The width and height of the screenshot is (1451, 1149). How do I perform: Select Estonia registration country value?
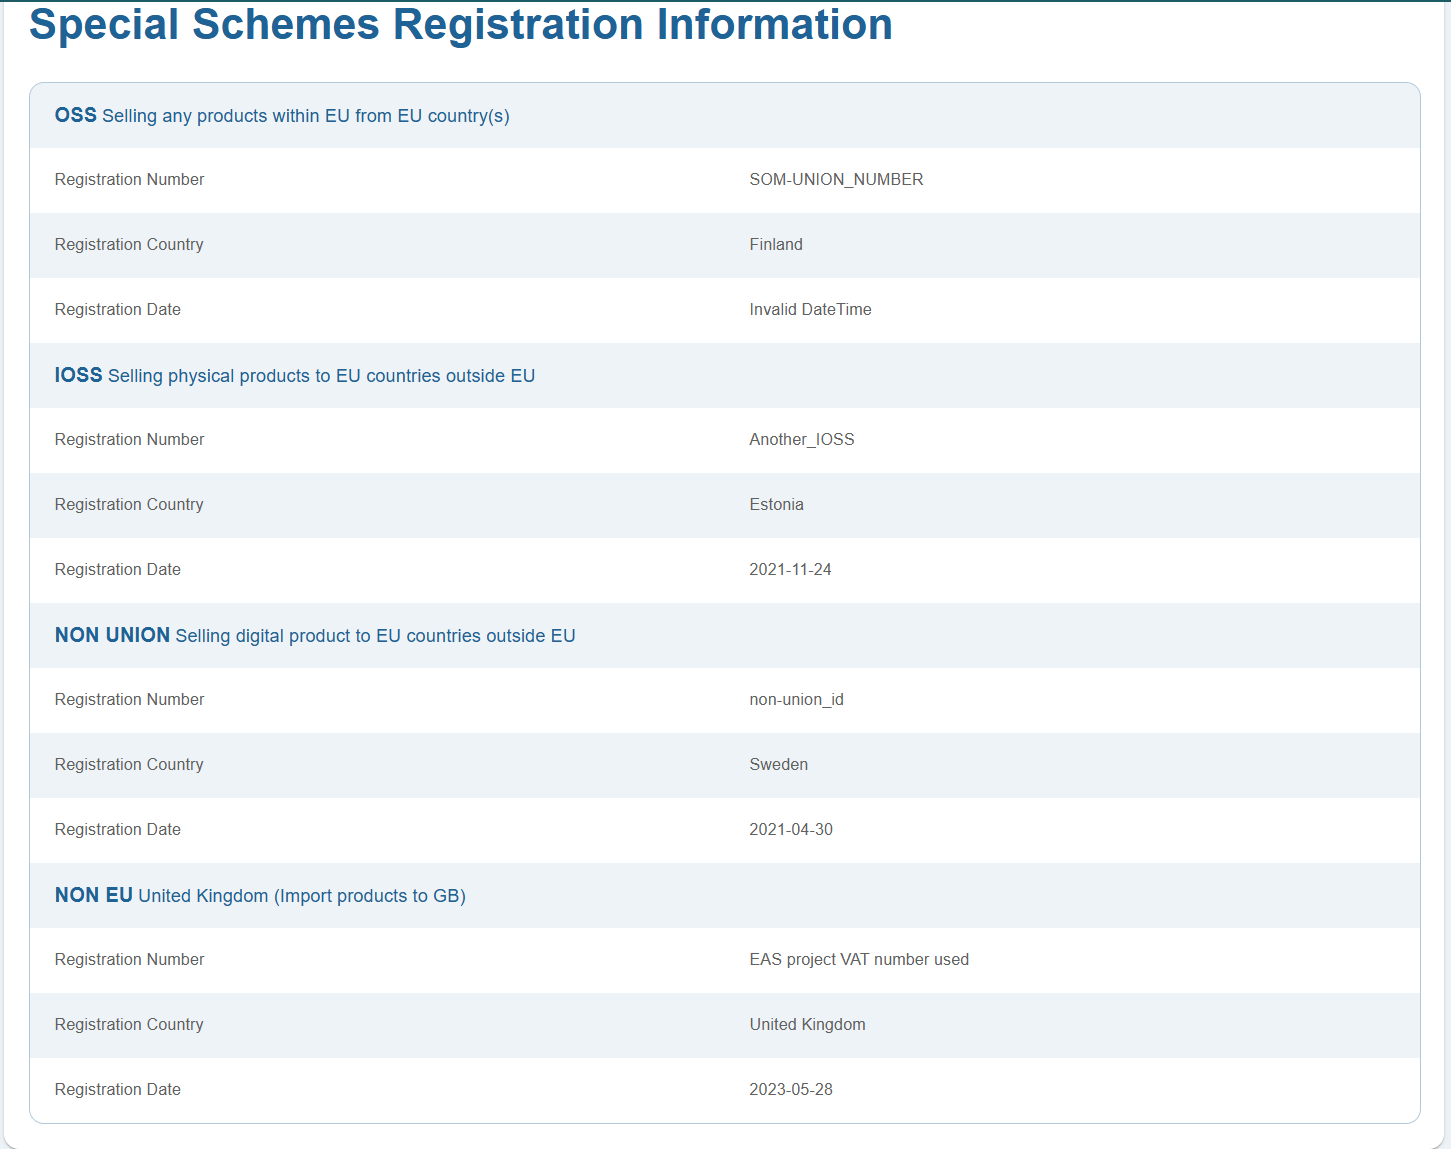point(776,505)
